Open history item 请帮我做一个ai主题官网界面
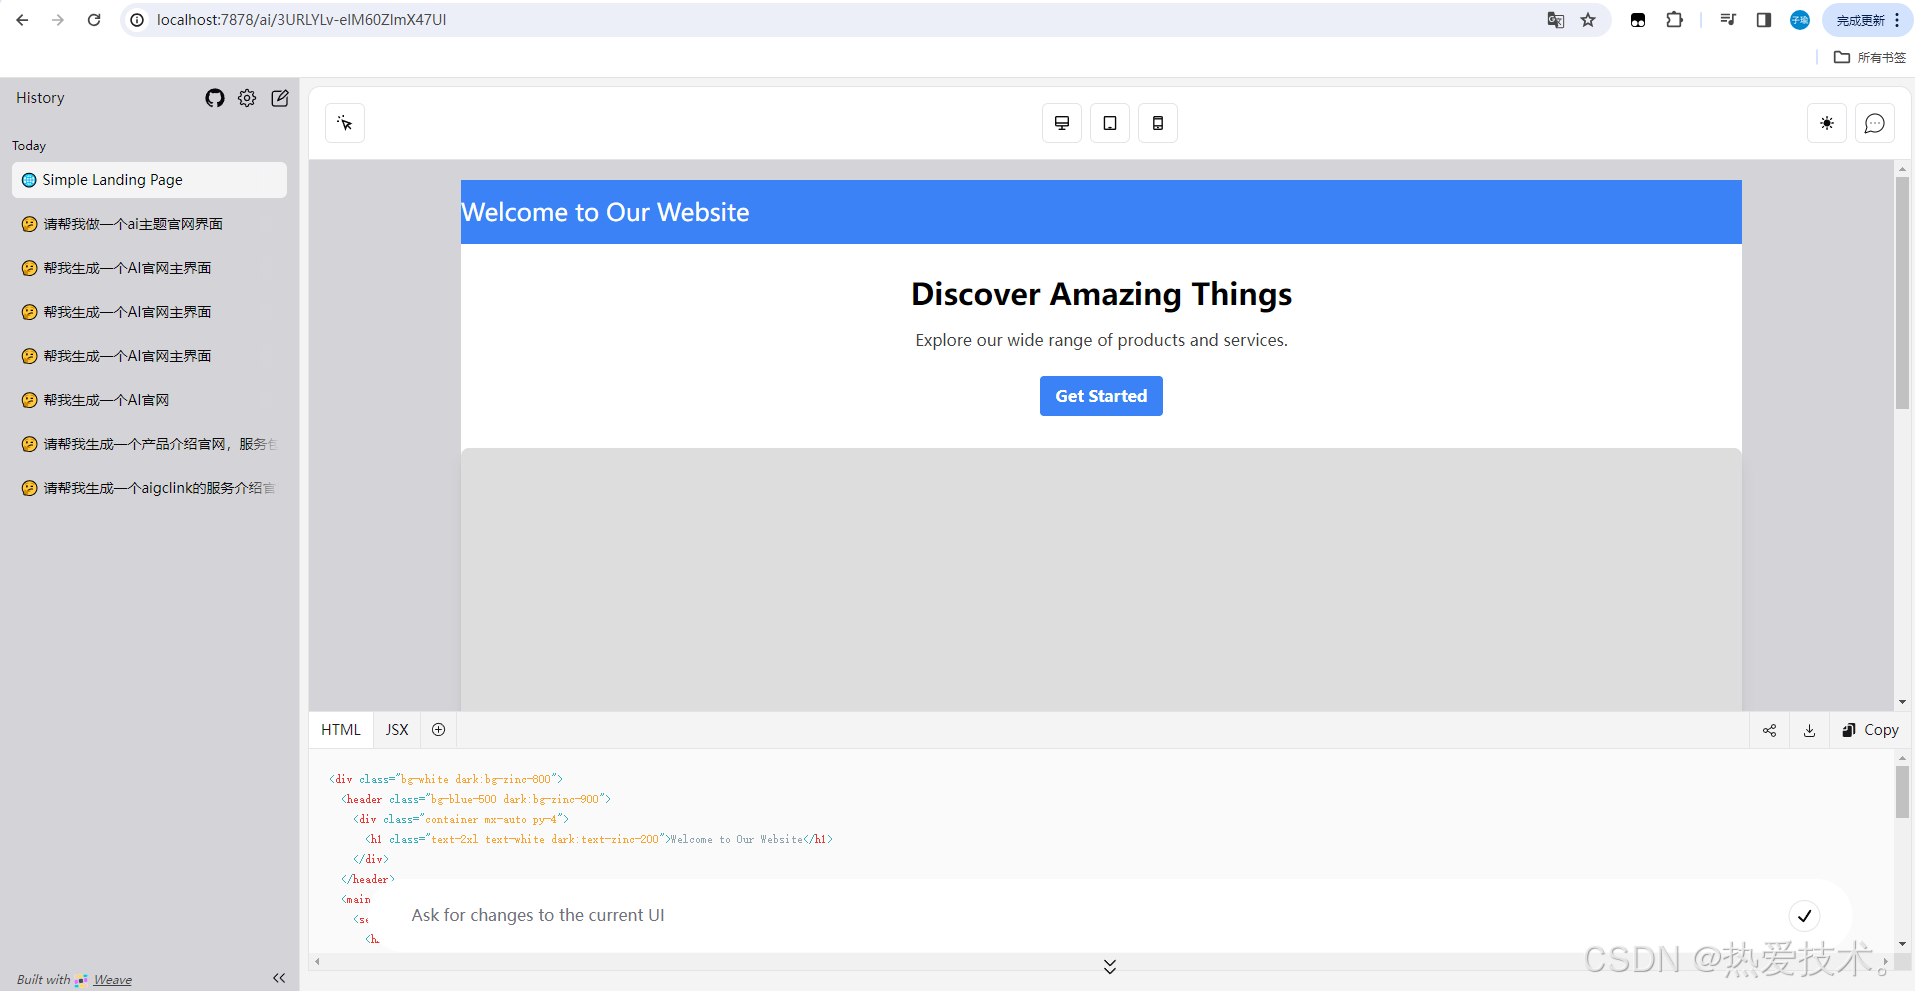This screenshot has width=1915, height=991. [150, 224]
